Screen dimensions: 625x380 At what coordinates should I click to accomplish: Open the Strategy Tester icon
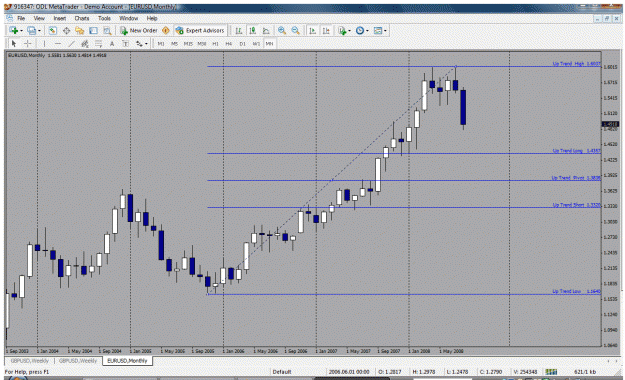107,31
